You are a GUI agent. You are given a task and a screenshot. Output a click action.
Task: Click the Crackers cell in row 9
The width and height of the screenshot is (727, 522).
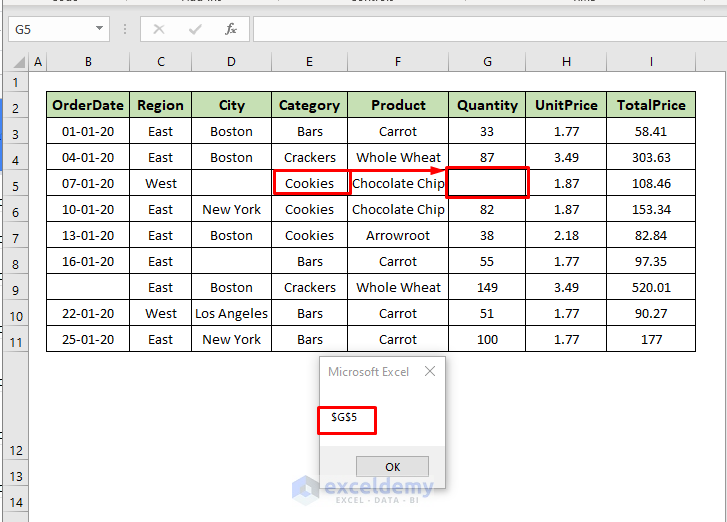[x=309, y=287]
